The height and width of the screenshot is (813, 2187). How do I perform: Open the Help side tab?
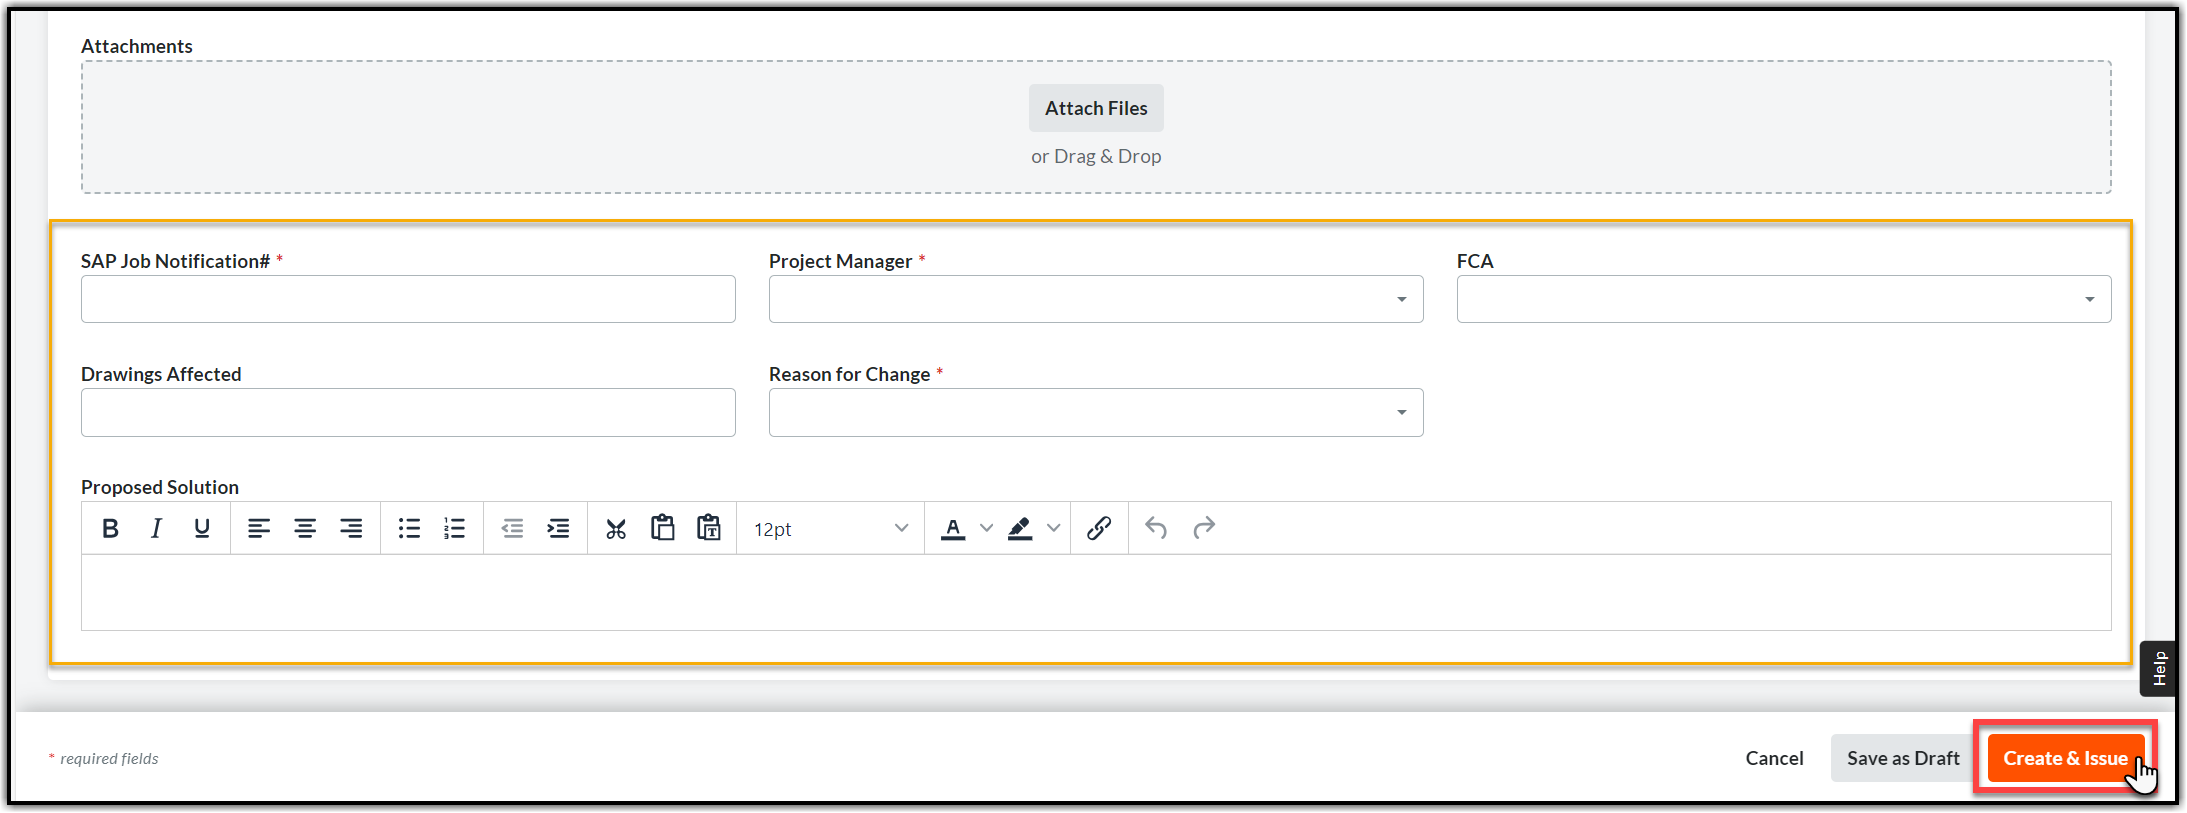(2160, 668)
